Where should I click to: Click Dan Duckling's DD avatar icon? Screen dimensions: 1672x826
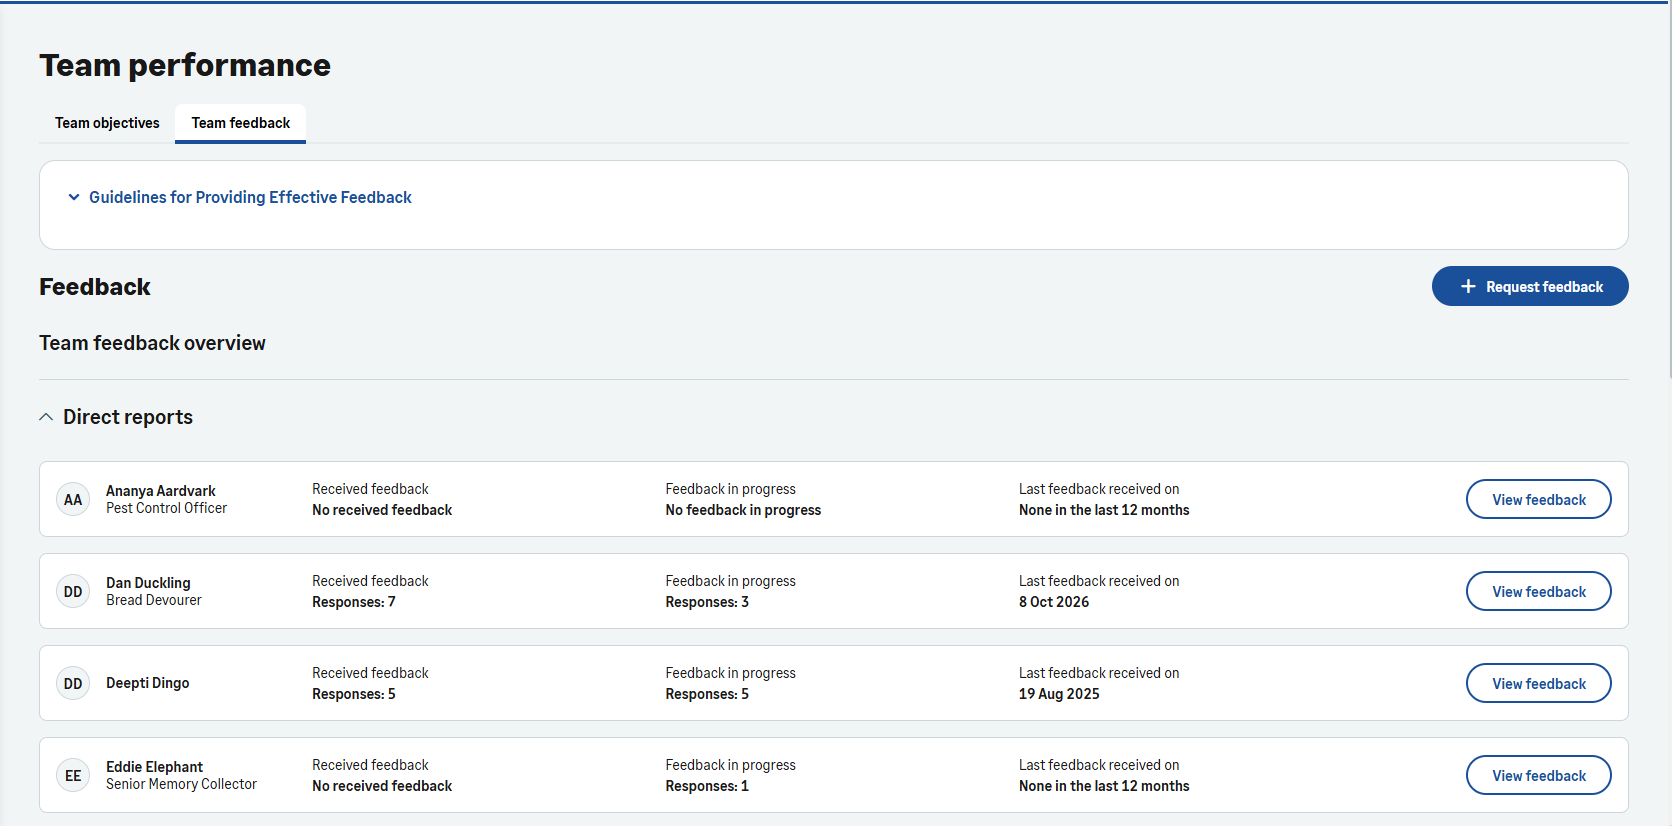click(x=73, y=592)
